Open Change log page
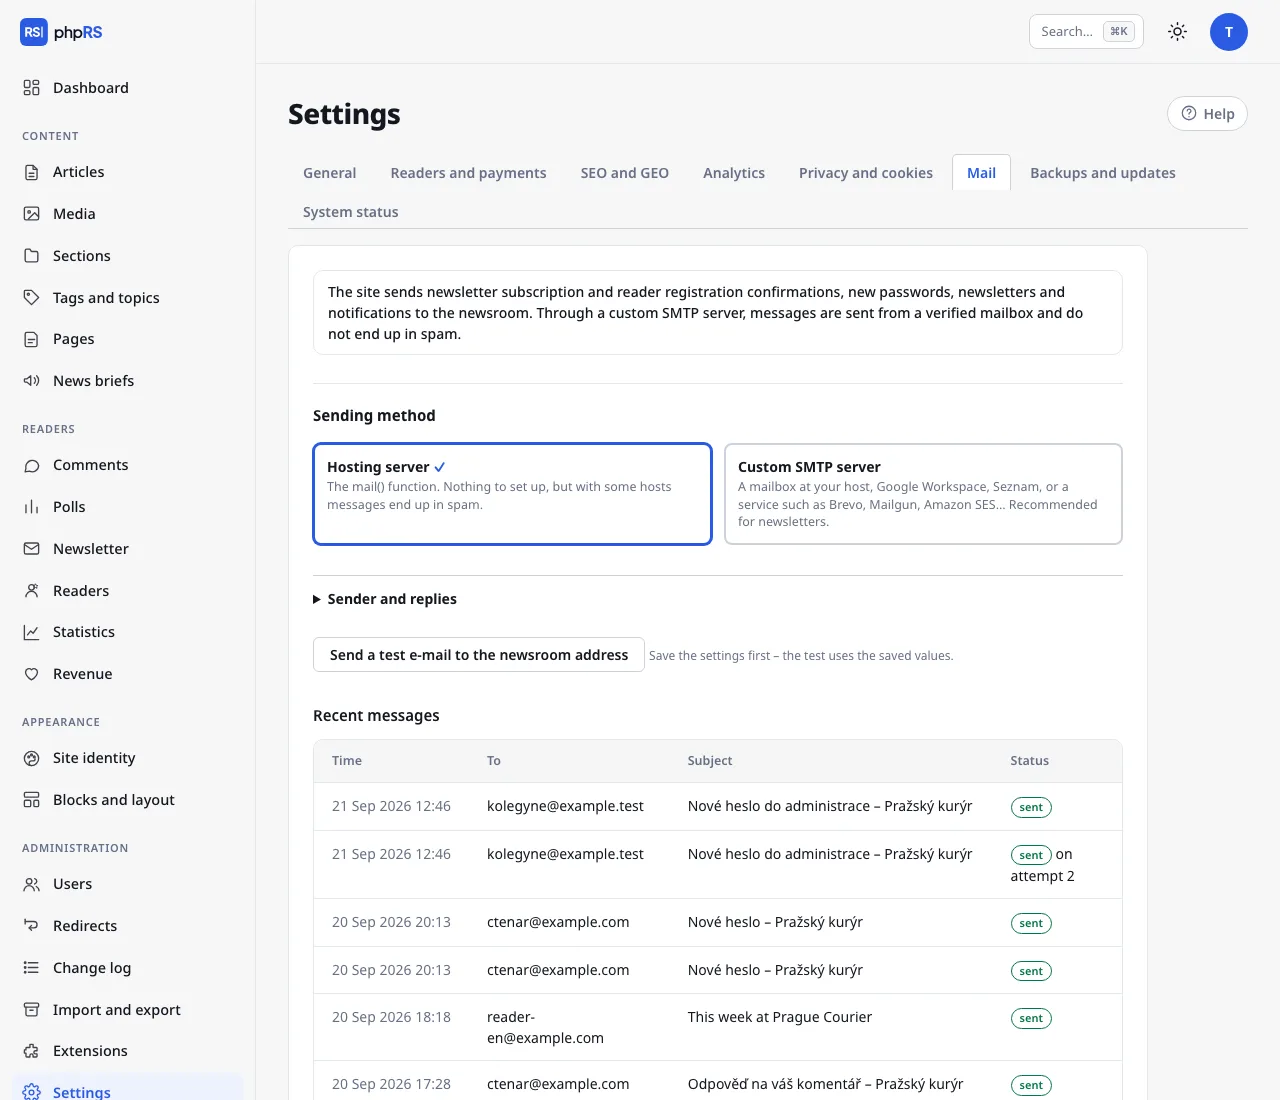The image size is (1280, 1100). point(128,968)
